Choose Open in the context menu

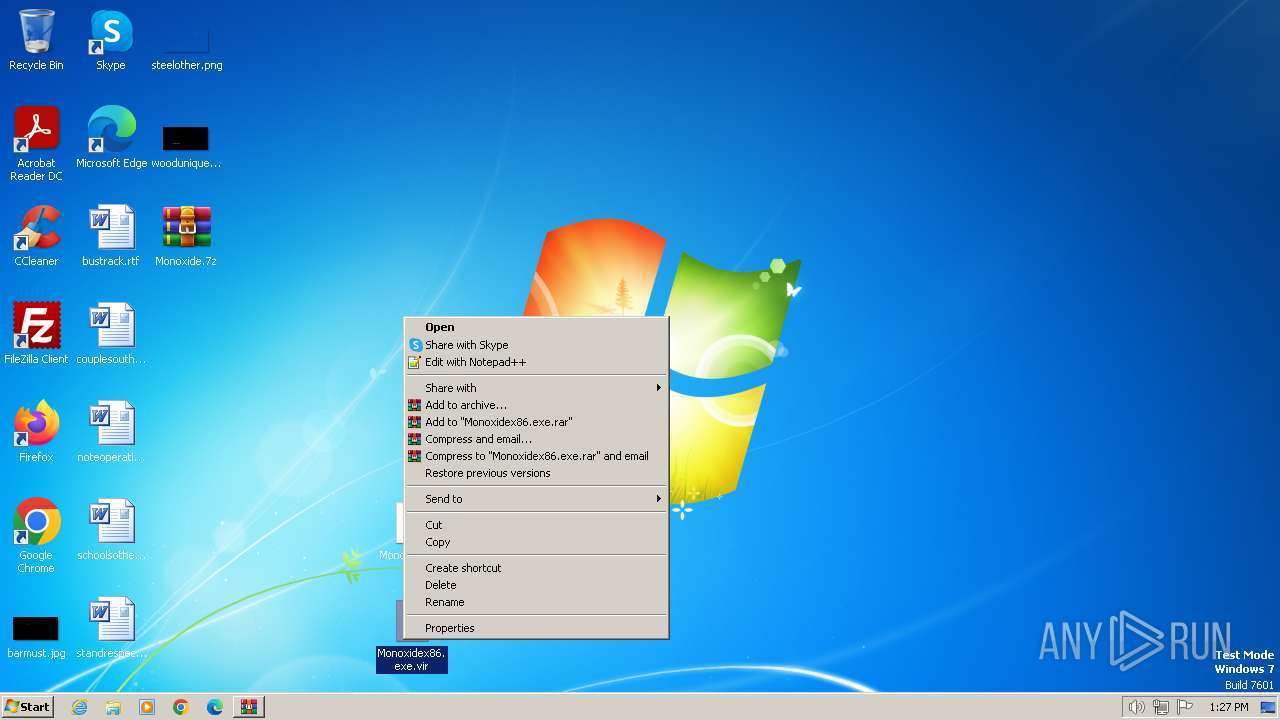point(536,327)
